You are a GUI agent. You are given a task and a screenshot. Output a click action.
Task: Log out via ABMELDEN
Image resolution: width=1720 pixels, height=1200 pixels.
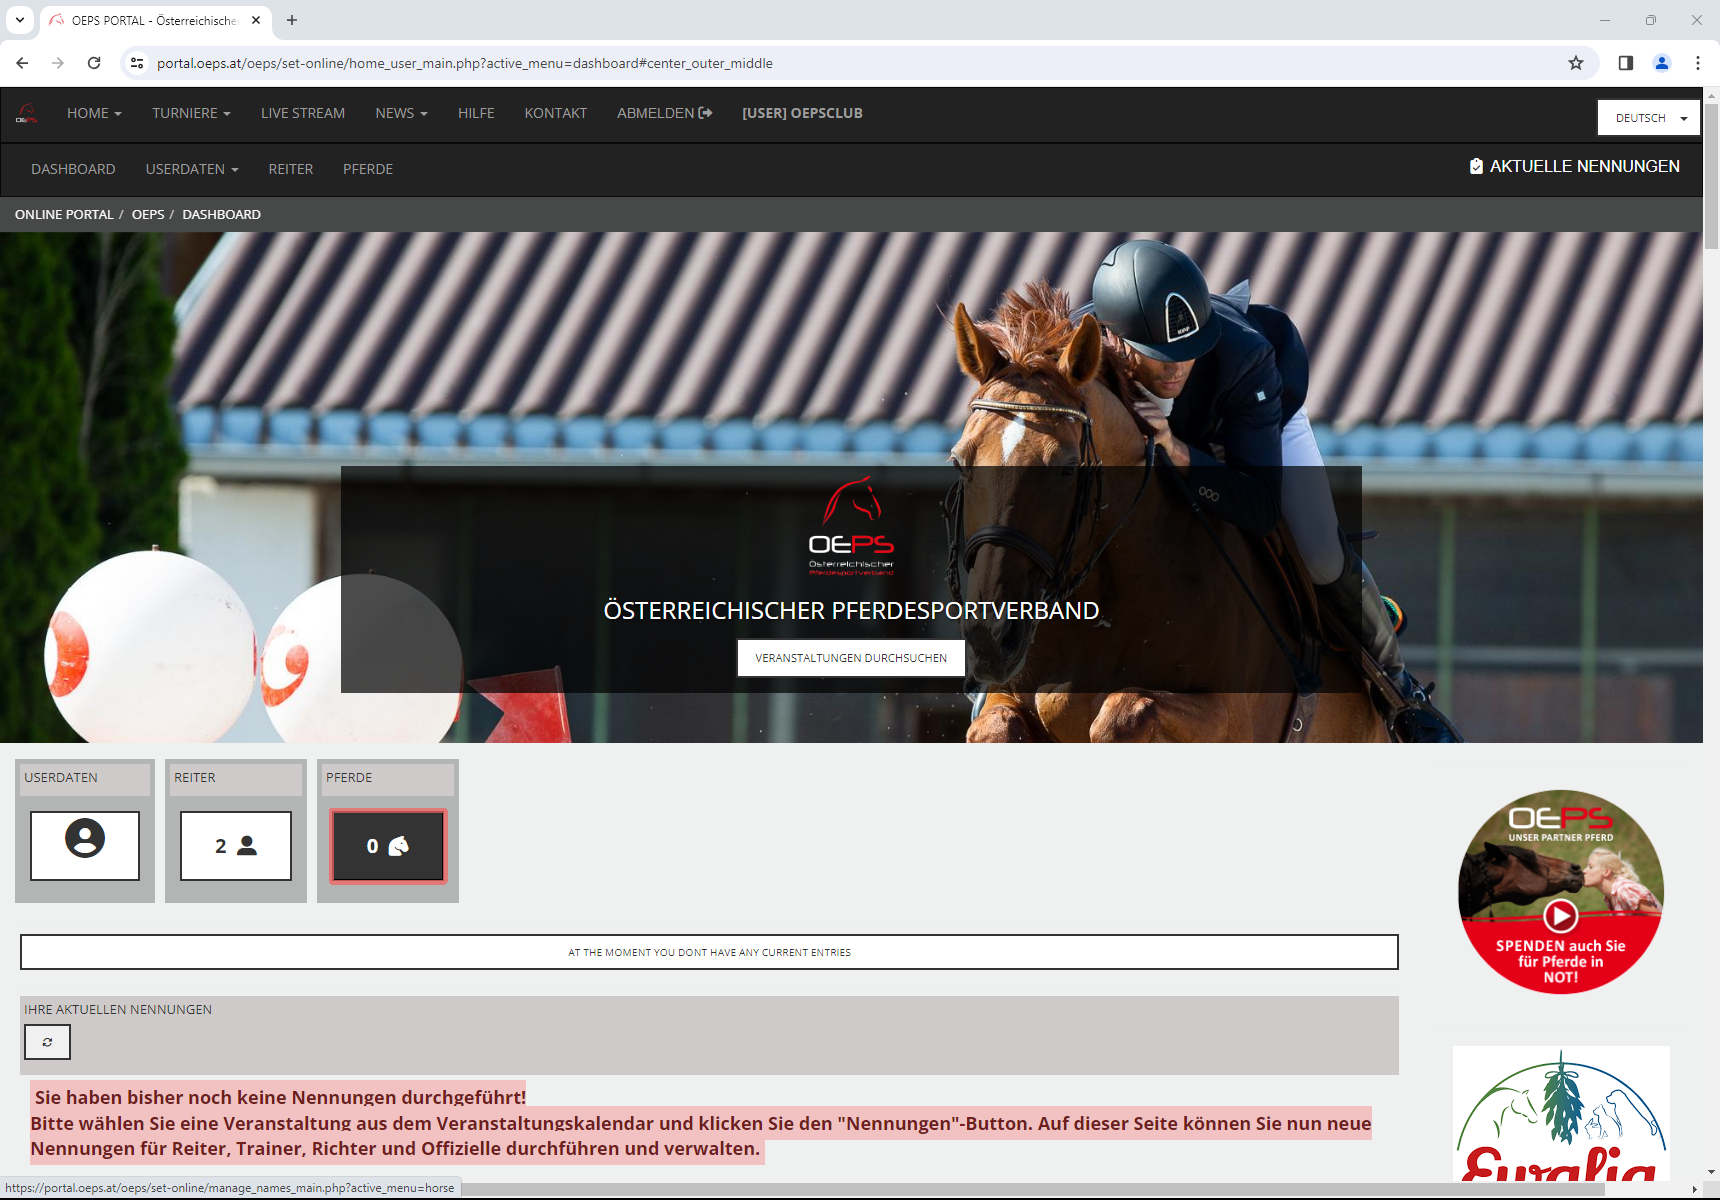[x=664, y=113]
